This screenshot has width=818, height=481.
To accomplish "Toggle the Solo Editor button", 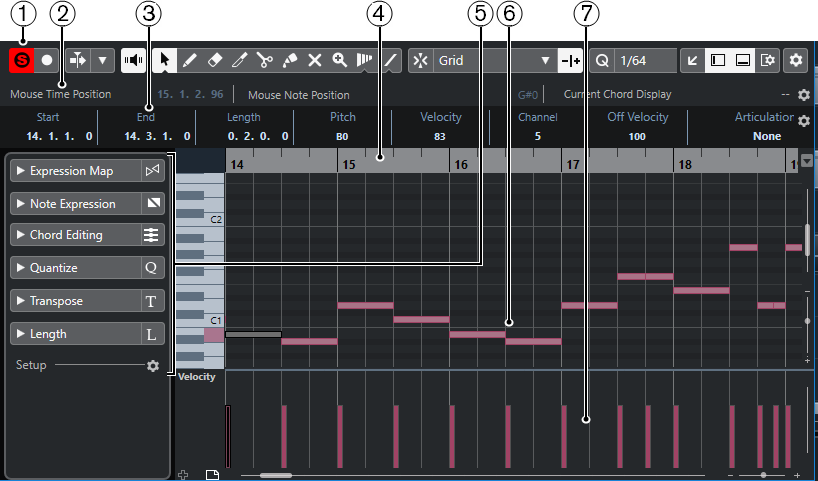I will click(22, 61).
